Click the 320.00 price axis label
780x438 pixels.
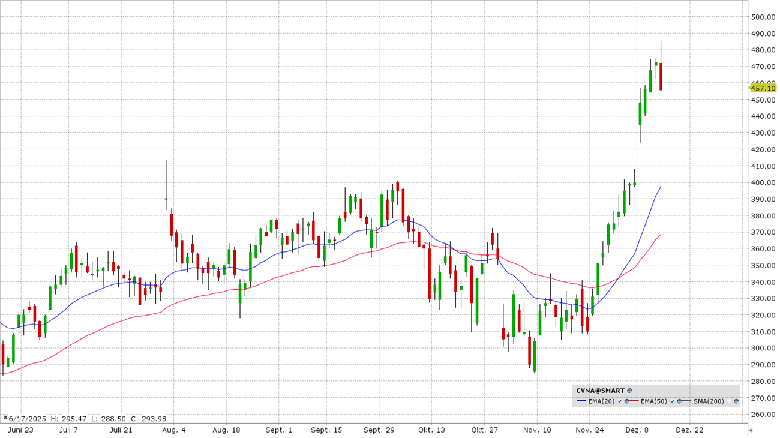click(x=764, y=315)
